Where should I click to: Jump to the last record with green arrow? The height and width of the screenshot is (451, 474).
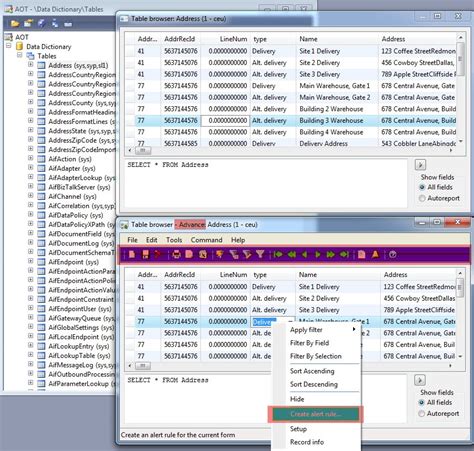[344, 255]
